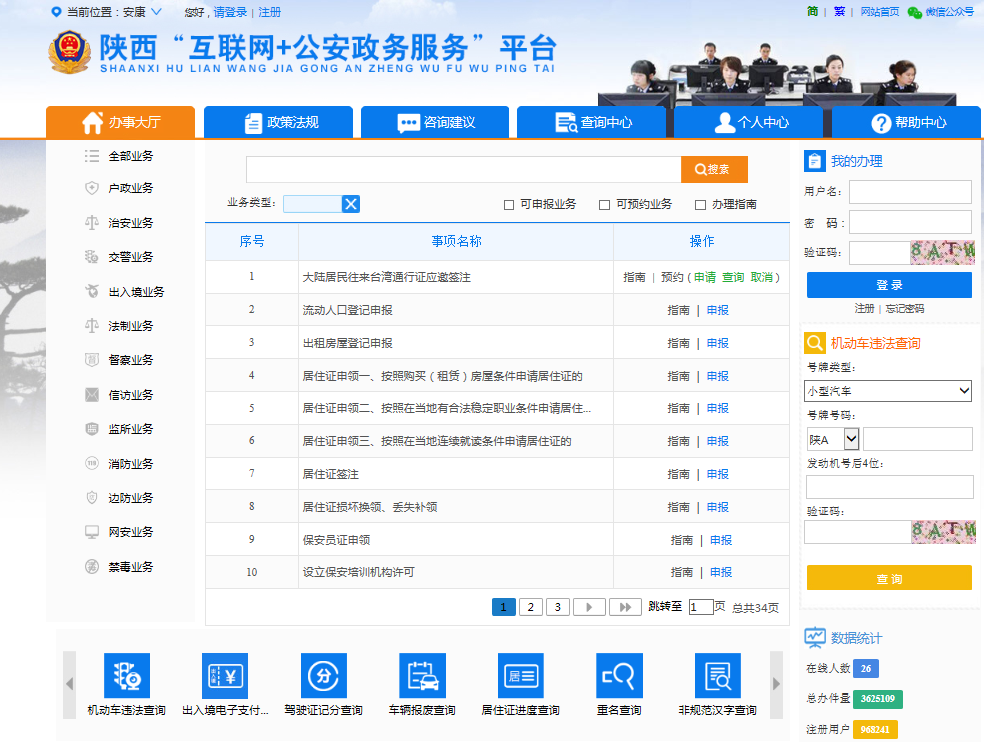Click the 交警业务 sidebar icon
The height and width of the screenshot is (742, 984).
pyautogui.click(x=92, y=257)
